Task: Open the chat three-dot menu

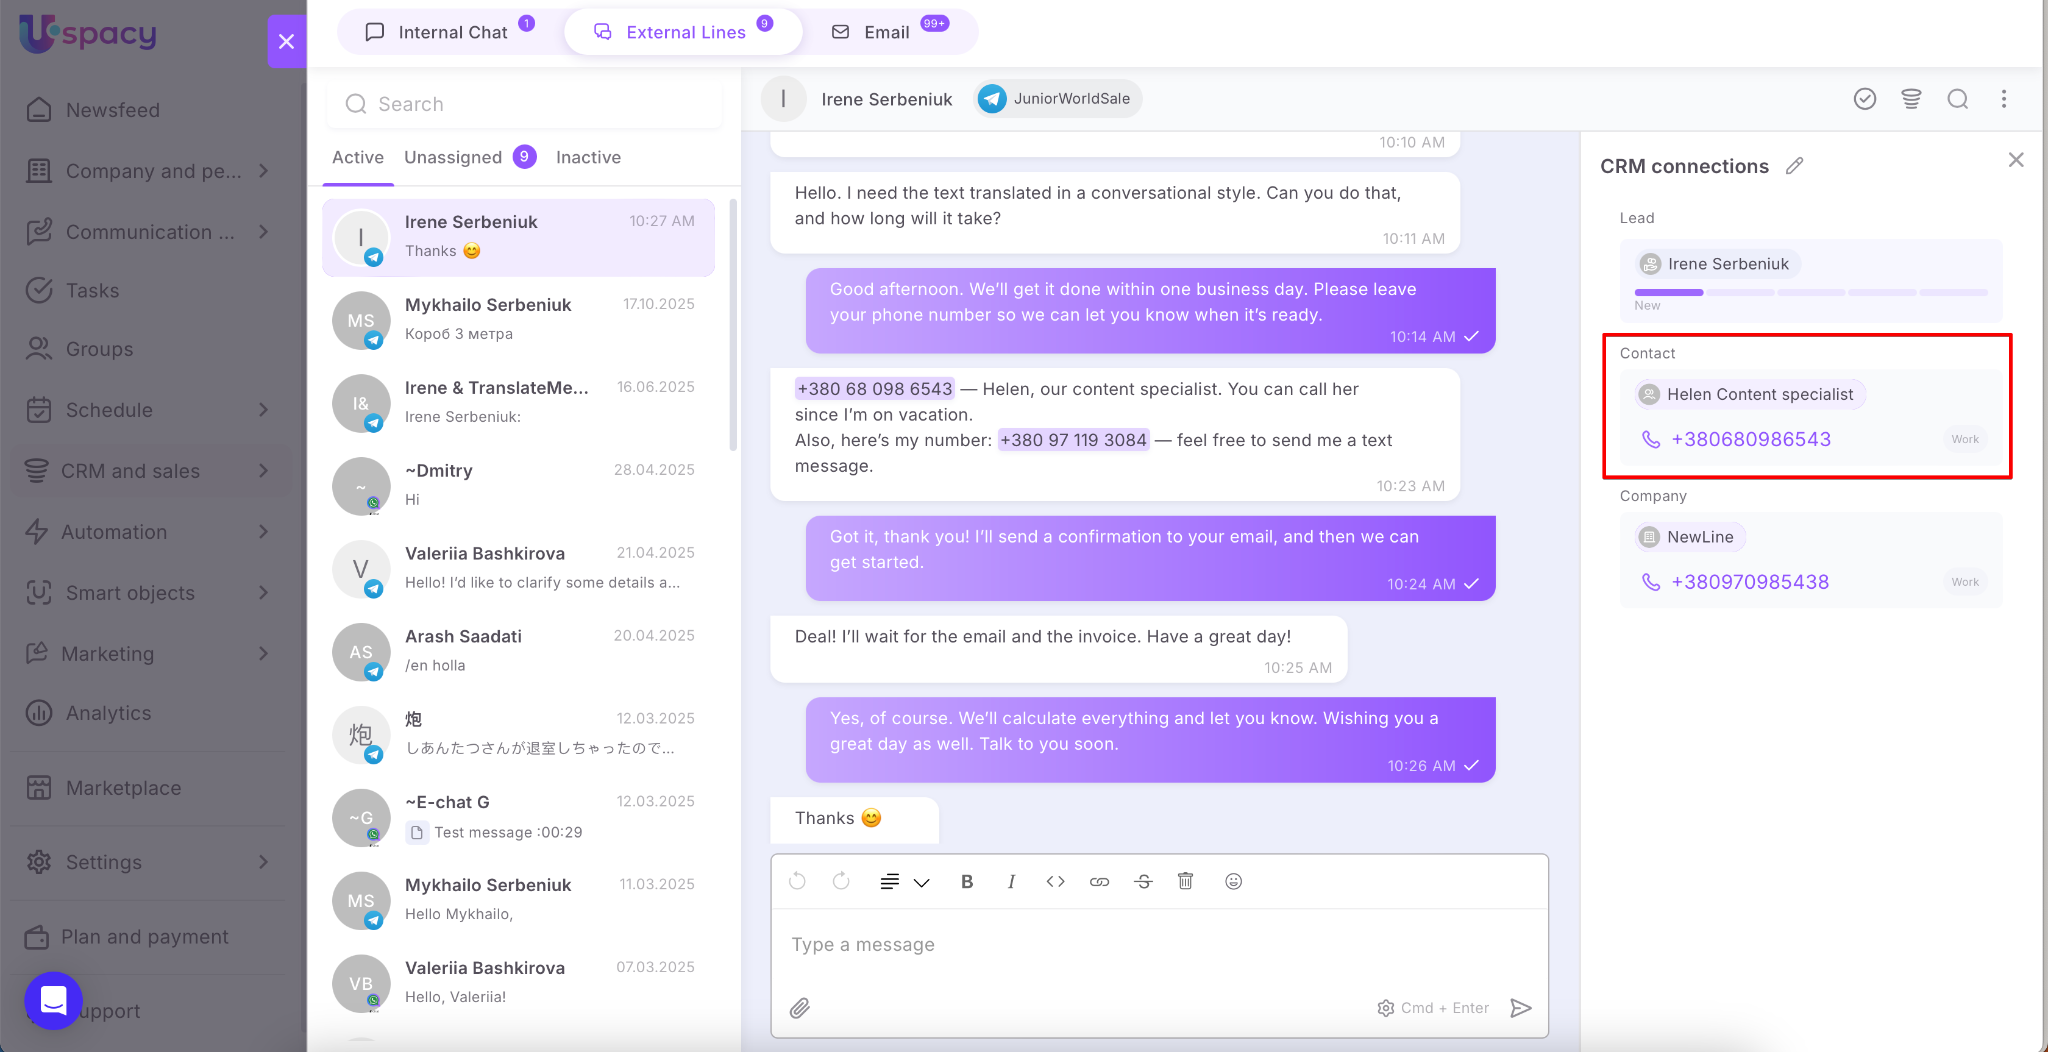Action: coord(2003,99)
